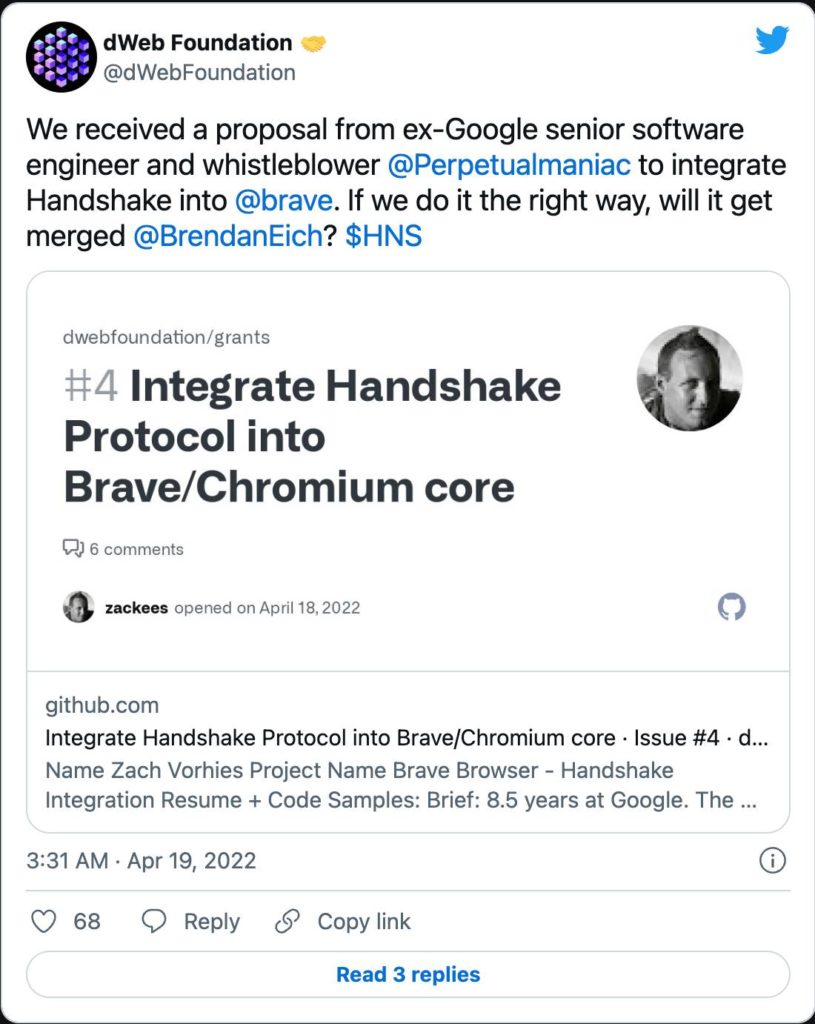Click the comments bubble icon near 6 comments
This screenshot has height=1024, width=815.
pyautogui.click(x=73, y=549)
